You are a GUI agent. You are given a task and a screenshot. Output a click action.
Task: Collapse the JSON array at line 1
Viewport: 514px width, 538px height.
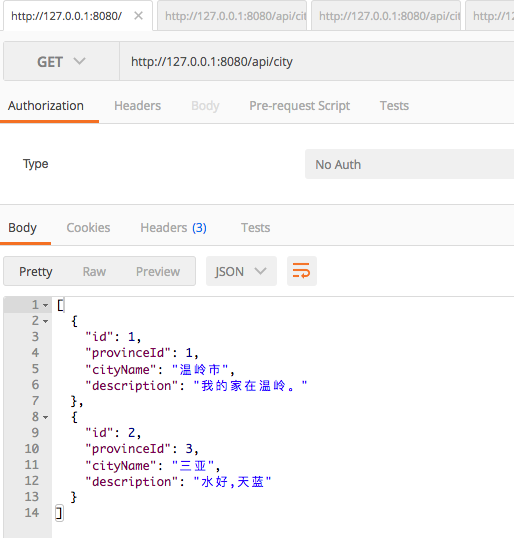click(46, 305)
